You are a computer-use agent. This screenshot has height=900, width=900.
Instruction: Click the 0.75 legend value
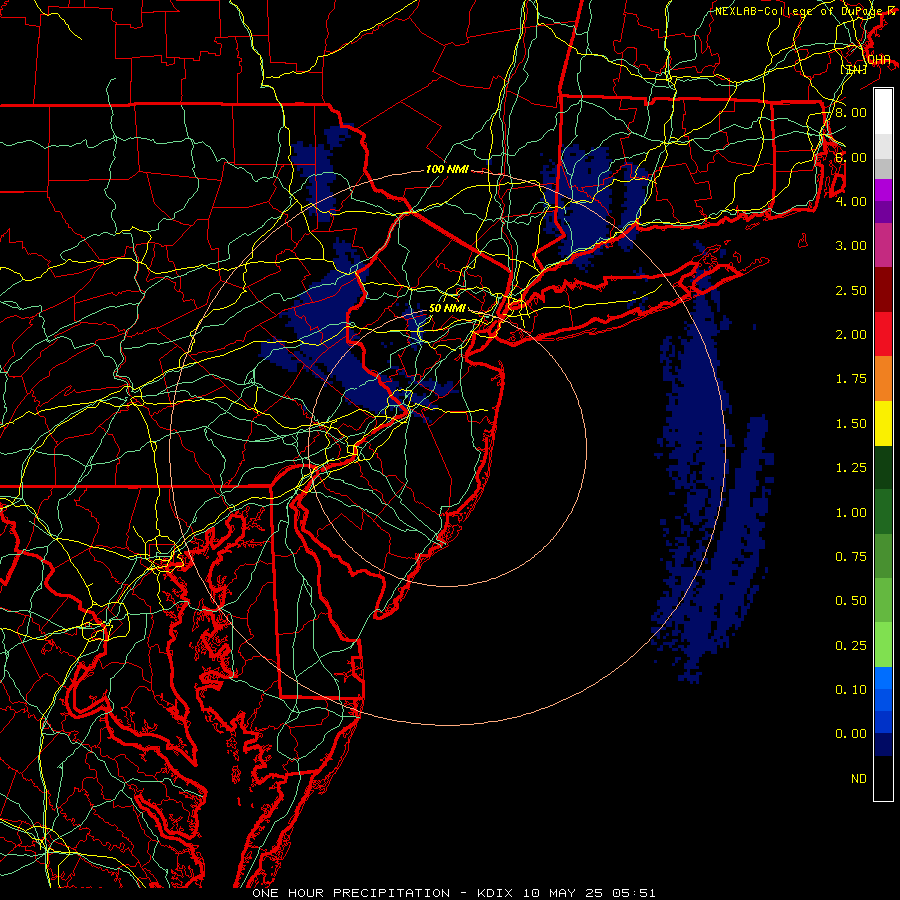[851, 557]
